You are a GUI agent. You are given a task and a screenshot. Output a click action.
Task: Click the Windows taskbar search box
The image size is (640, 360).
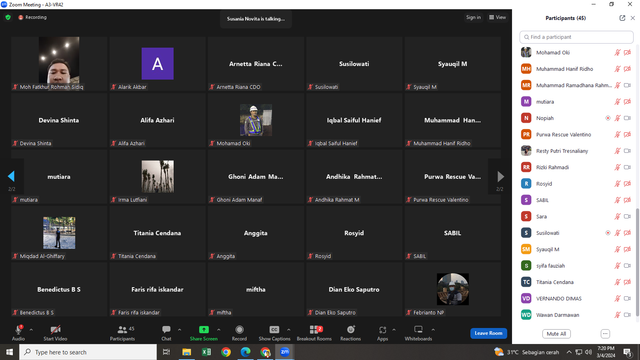pos(88,352)
